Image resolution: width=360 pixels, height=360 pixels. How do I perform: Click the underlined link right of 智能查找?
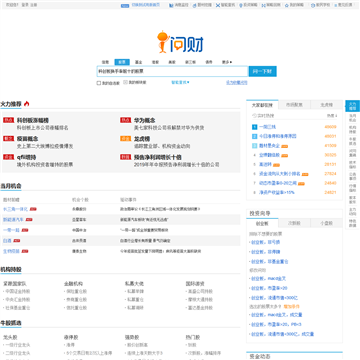[237, 82]
